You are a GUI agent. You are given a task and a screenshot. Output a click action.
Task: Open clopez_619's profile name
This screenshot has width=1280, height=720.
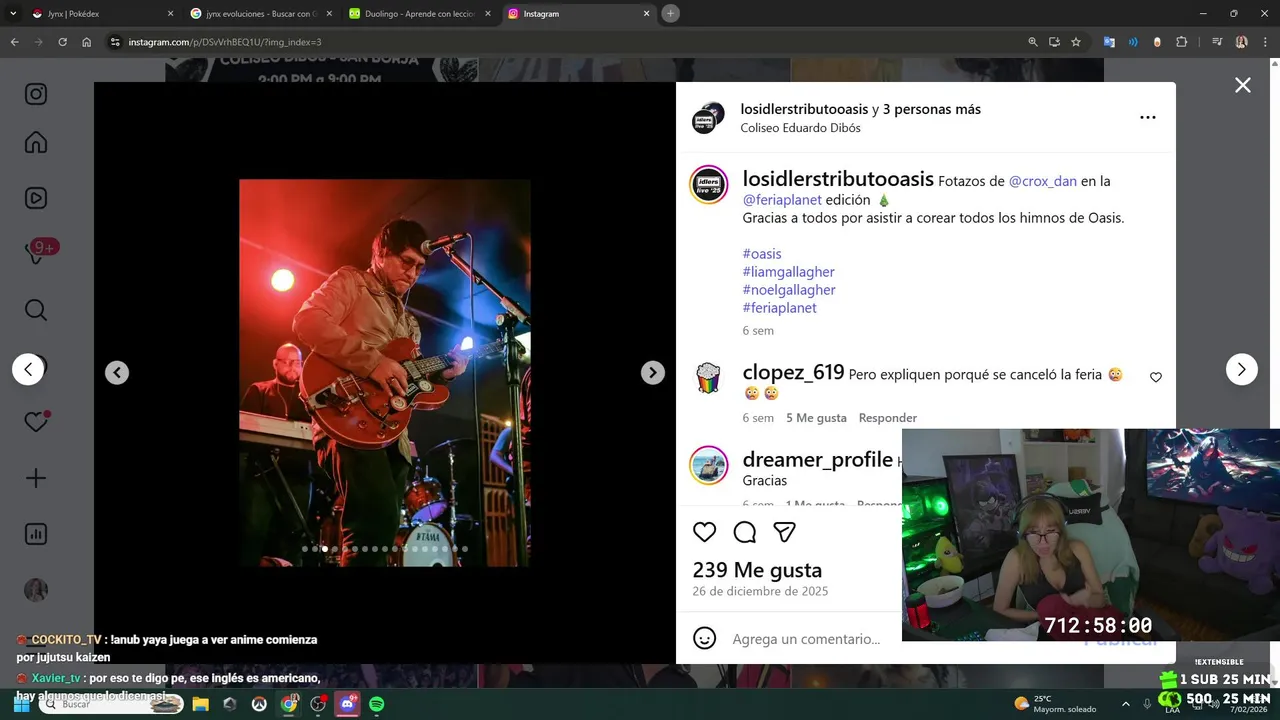pos(793,373)
